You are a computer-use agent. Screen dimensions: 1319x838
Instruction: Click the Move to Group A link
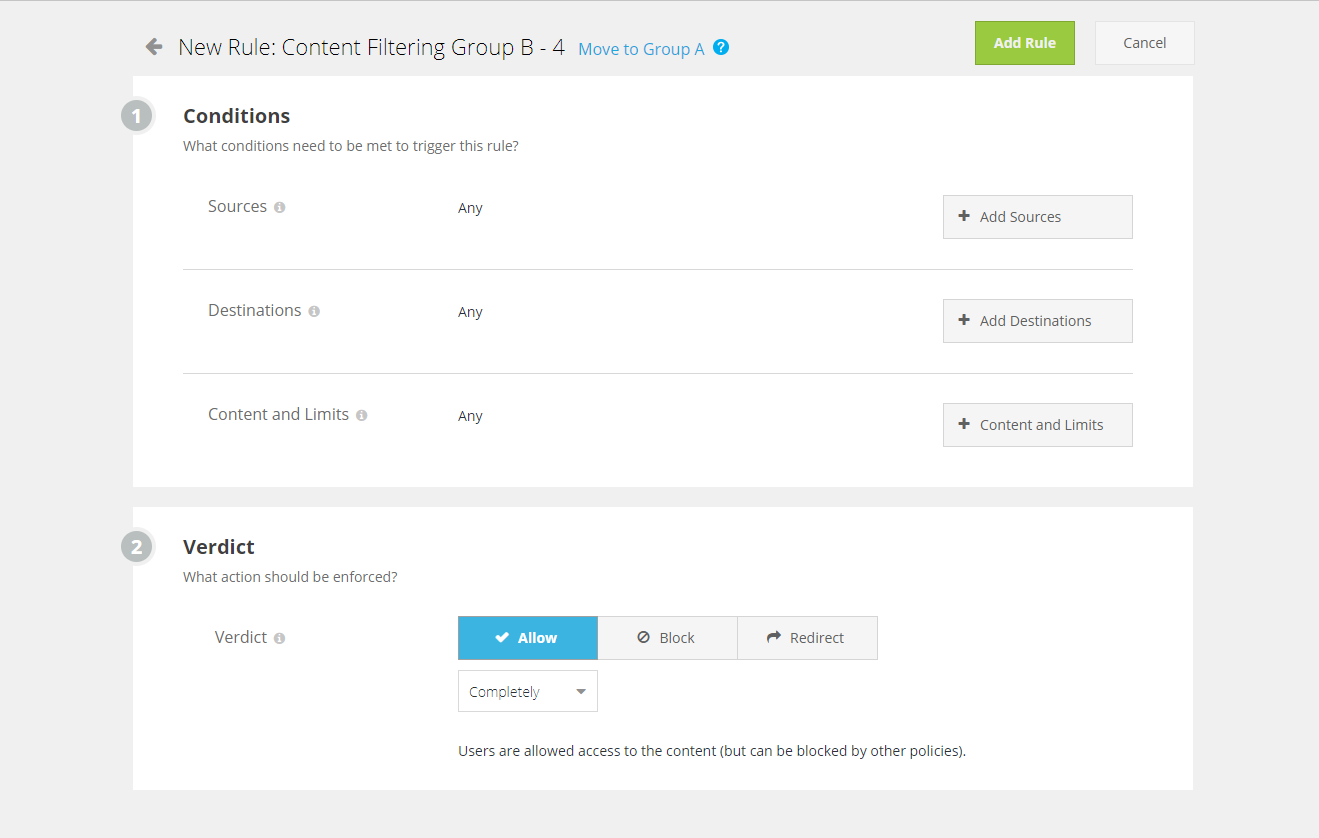tap(641, 49)
